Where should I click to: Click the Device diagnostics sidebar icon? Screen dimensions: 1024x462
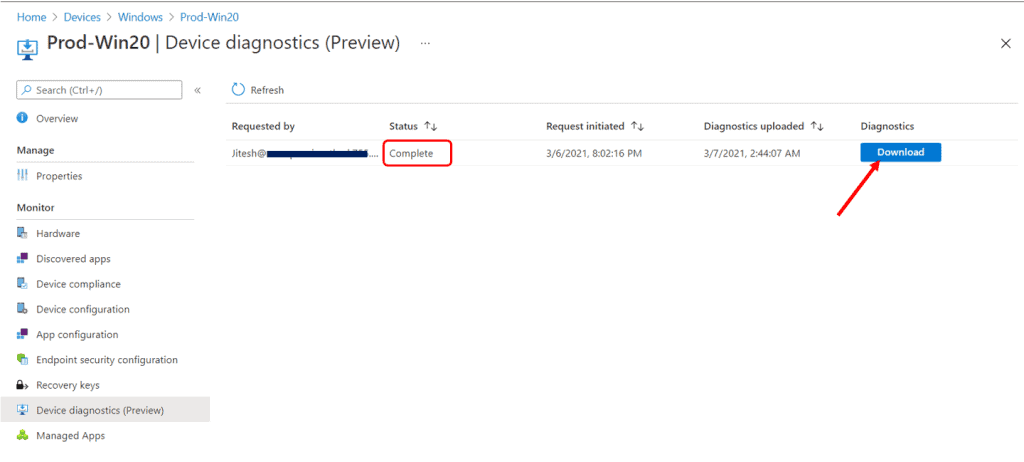pyautogui.click(x=22, y=410)
